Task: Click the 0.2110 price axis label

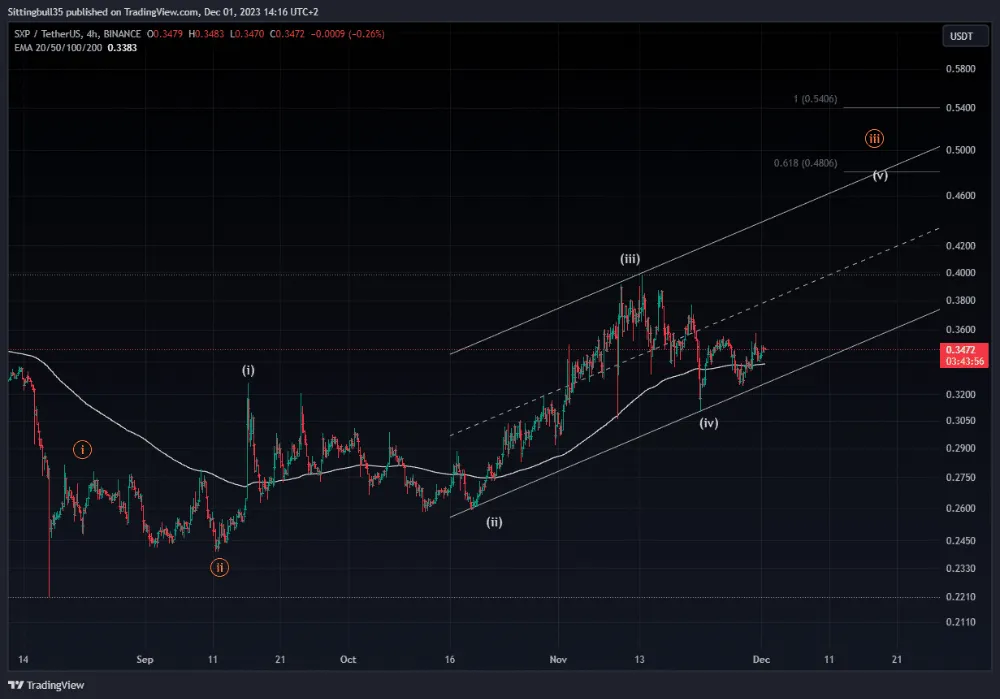Action: pos(960,622)
